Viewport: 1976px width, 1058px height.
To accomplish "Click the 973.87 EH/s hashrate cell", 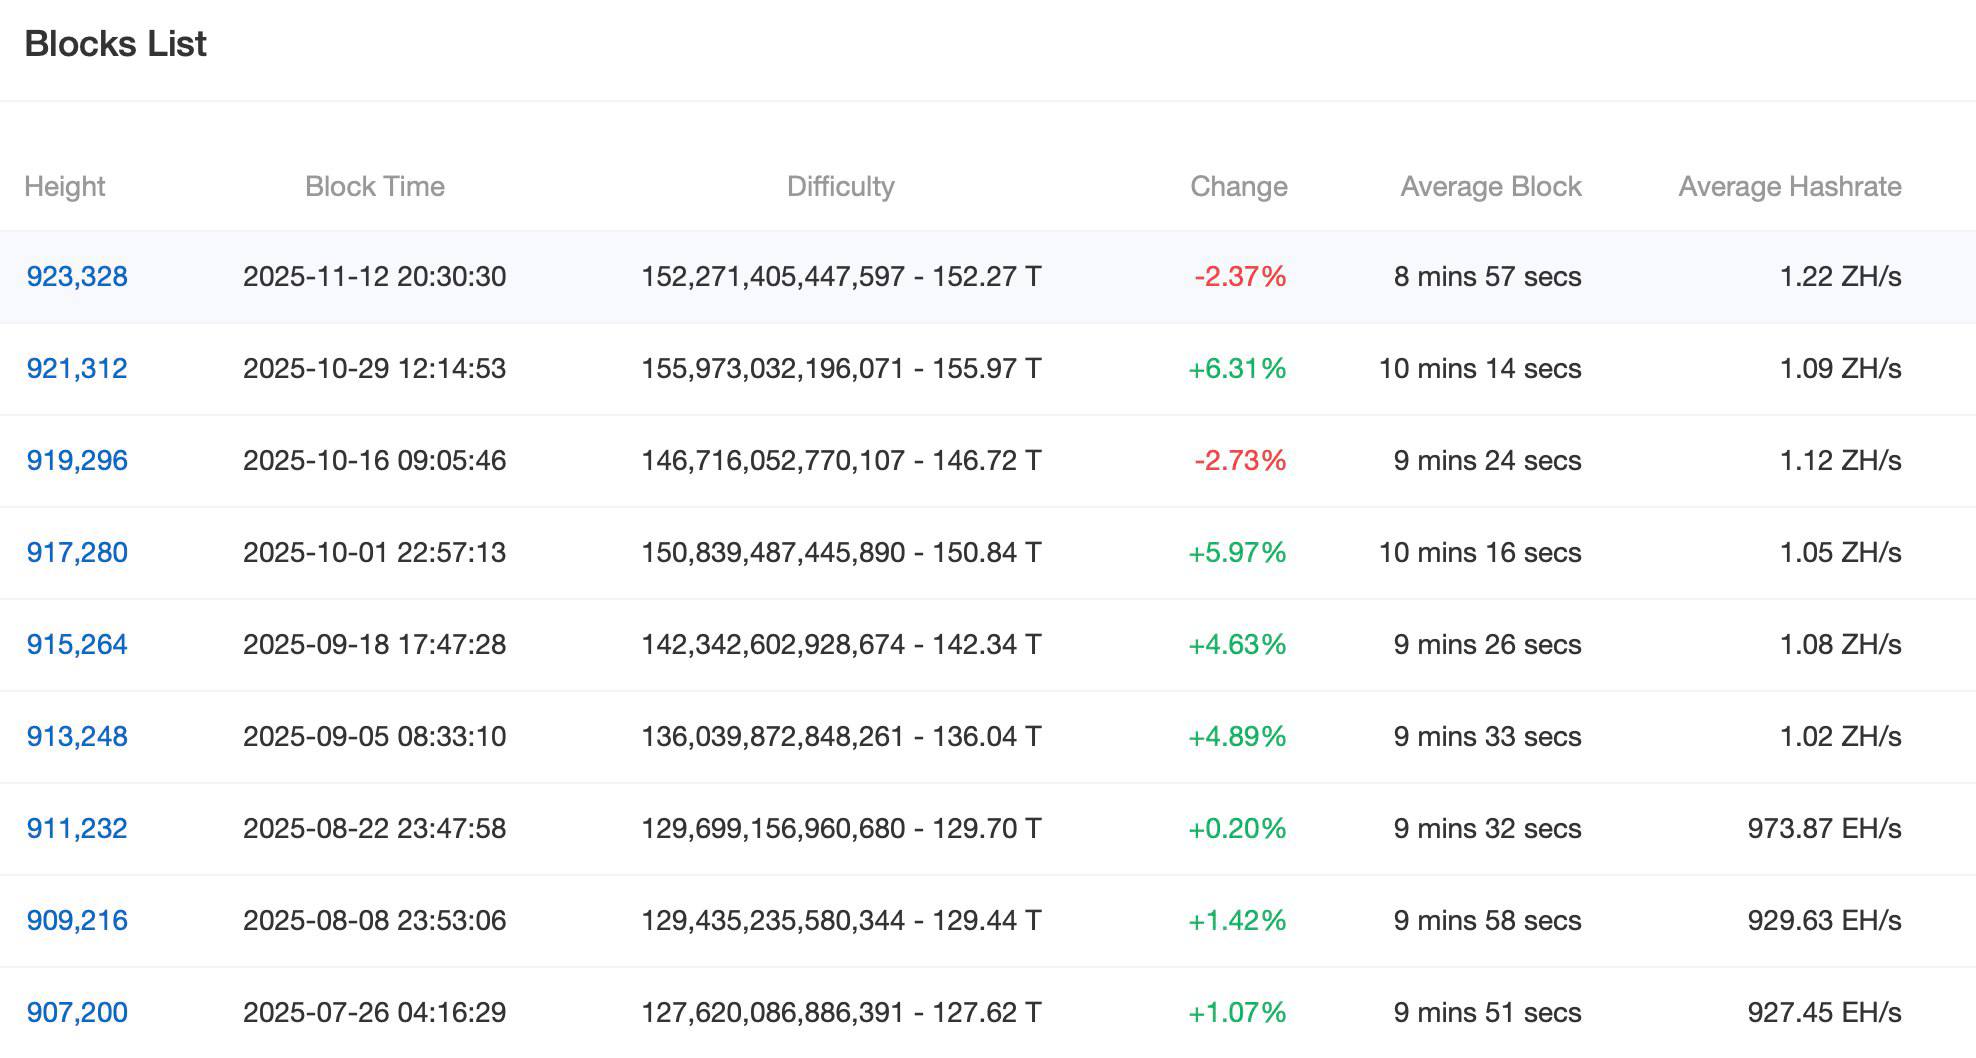I will click(x=1823, y=829).
